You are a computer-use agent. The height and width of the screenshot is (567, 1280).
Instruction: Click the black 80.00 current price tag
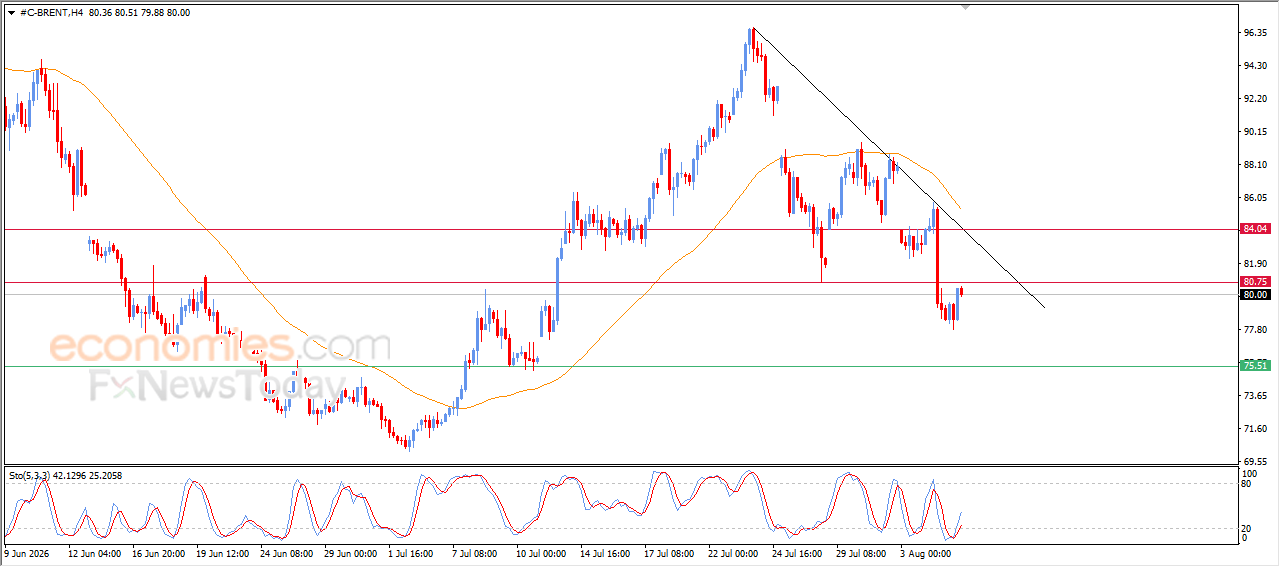click(x=1255, y=295)
